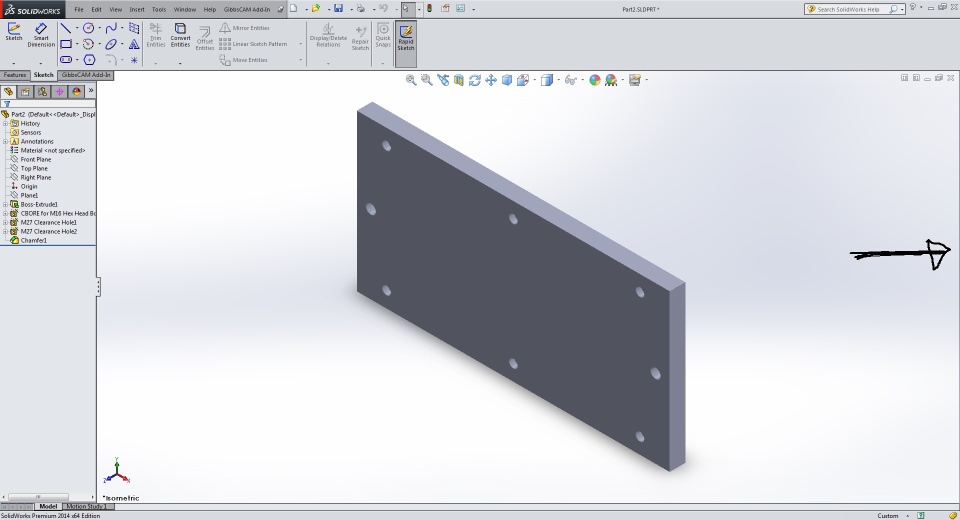Open the PropertyManager tab icon
The height and width of the screenshot is (520, 960).
coord(25,91)
